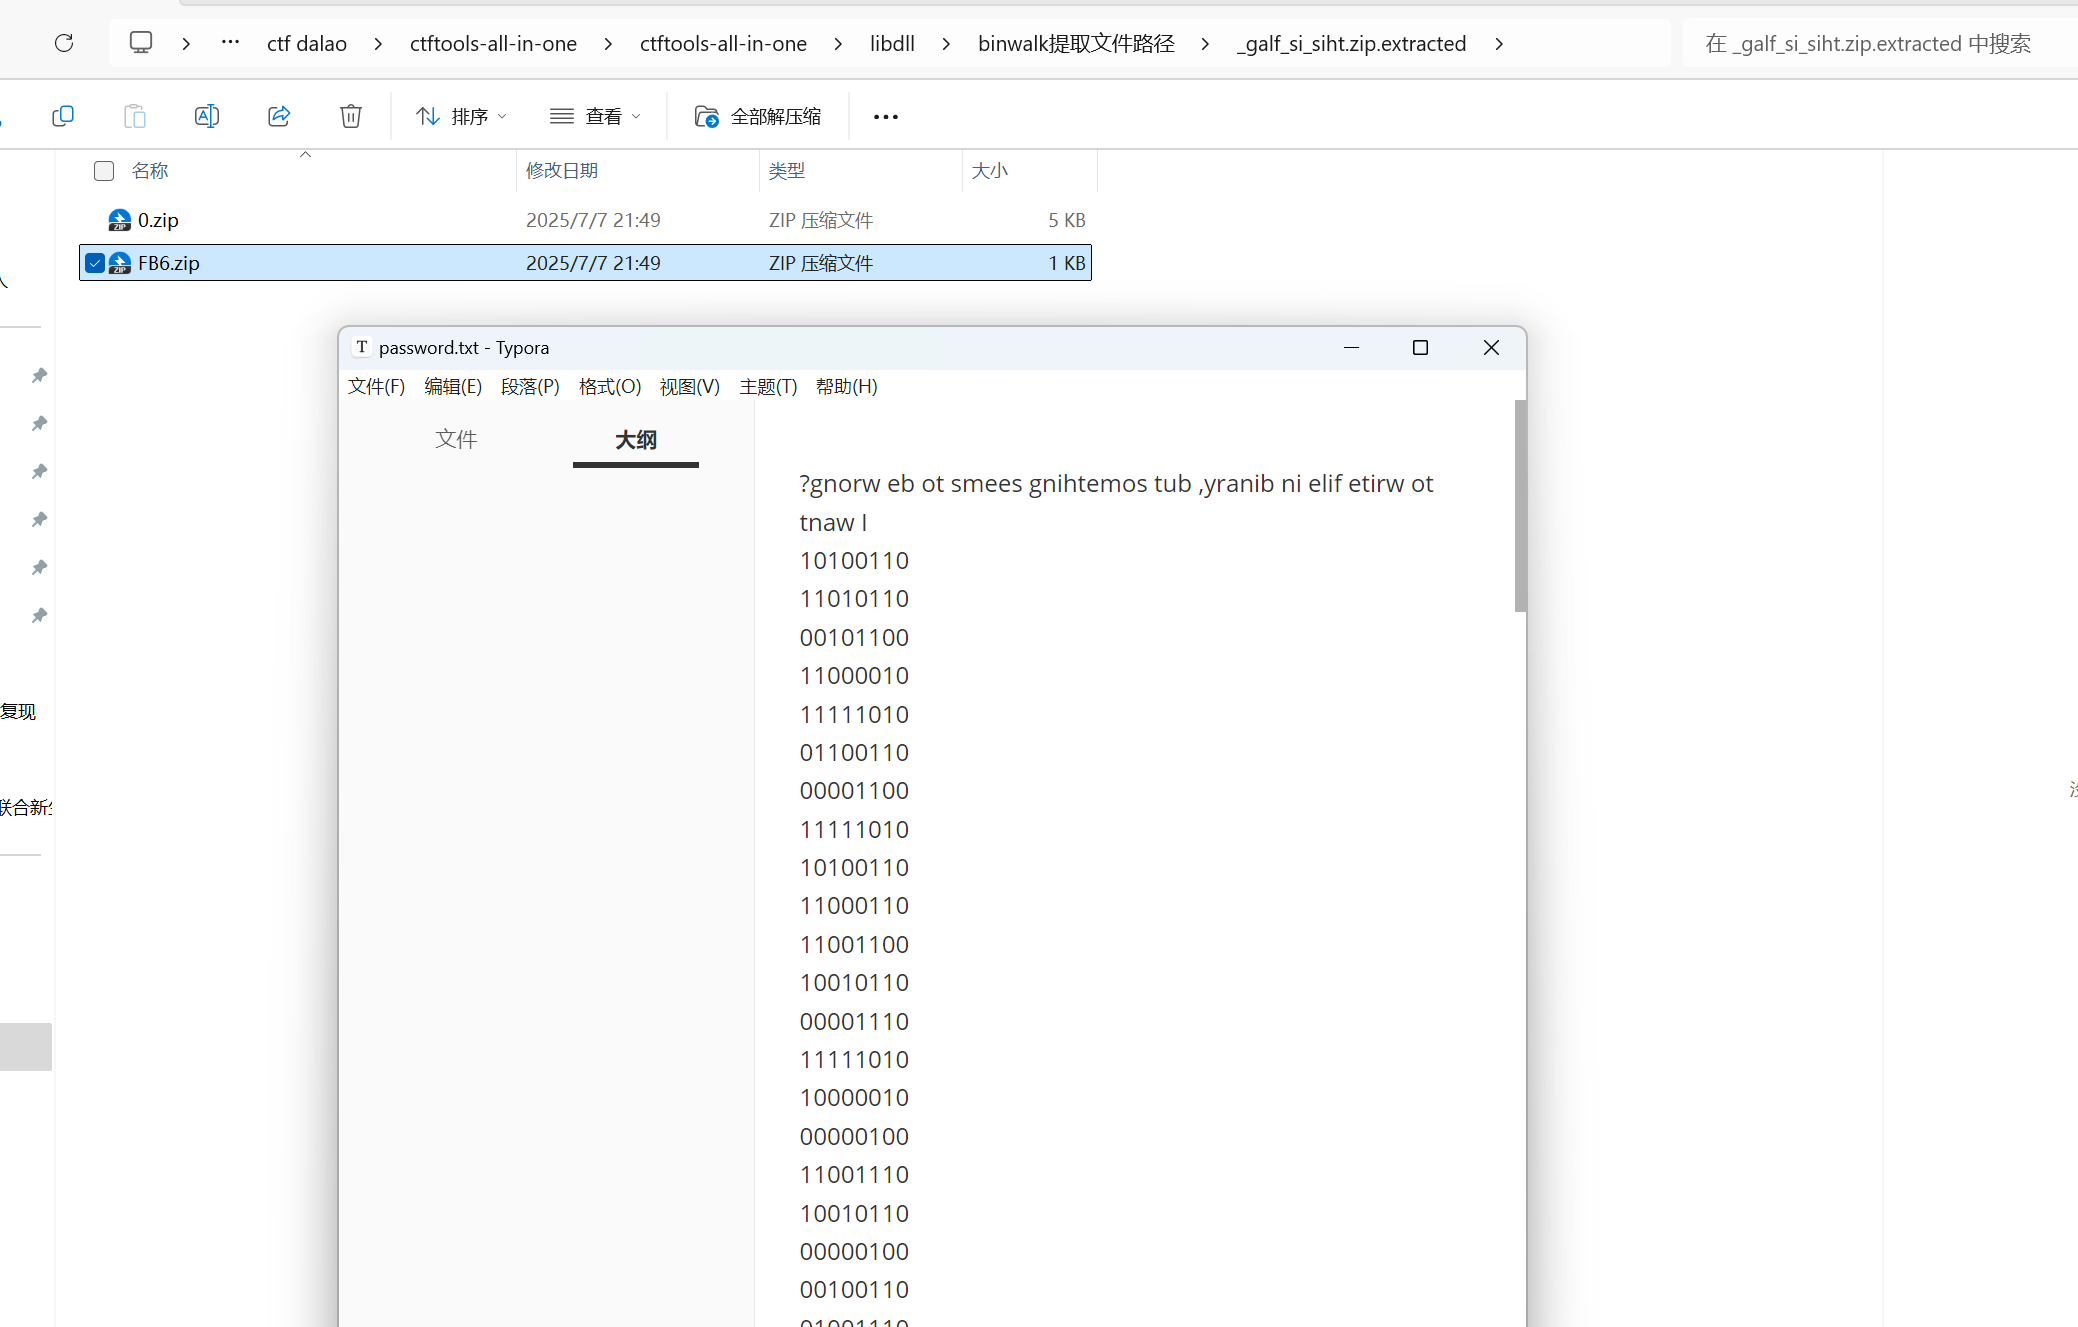Open the 查看 view dropdown
Screen dimensions: 2078x1327
point(595,116)
